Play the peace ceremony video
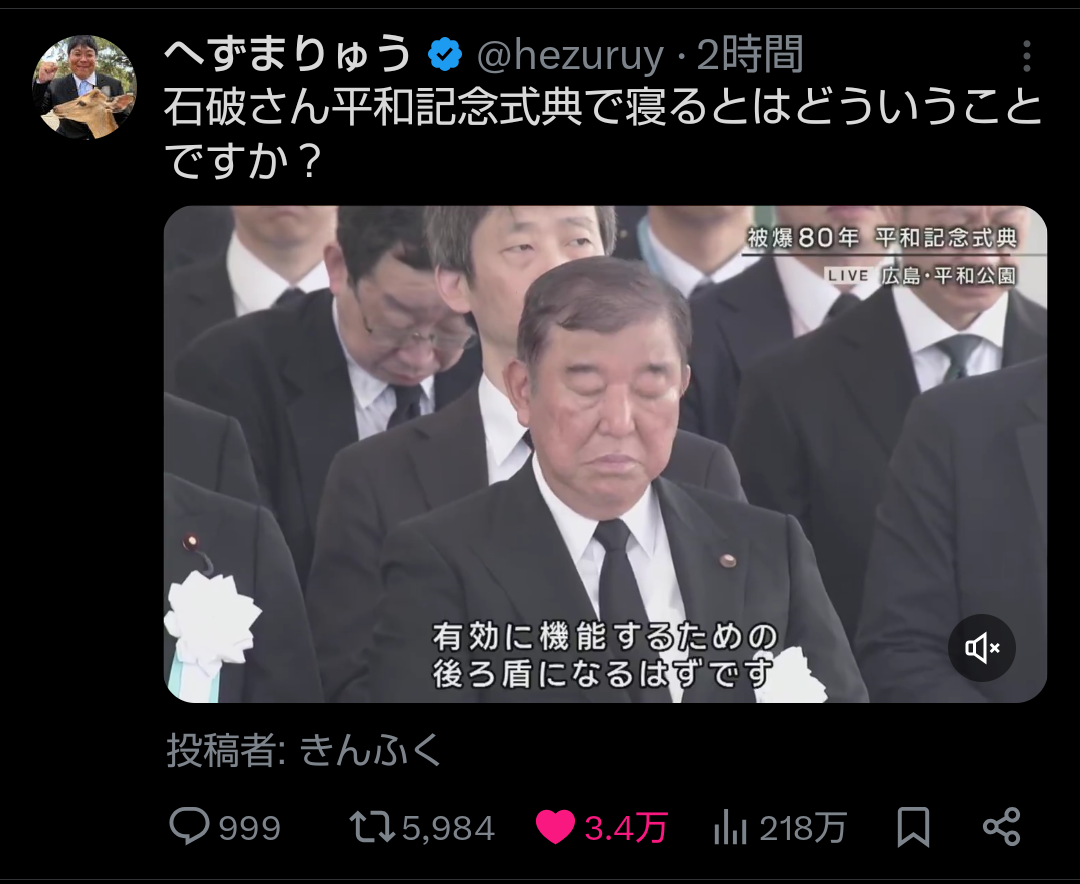 click(x=605, y=454)
